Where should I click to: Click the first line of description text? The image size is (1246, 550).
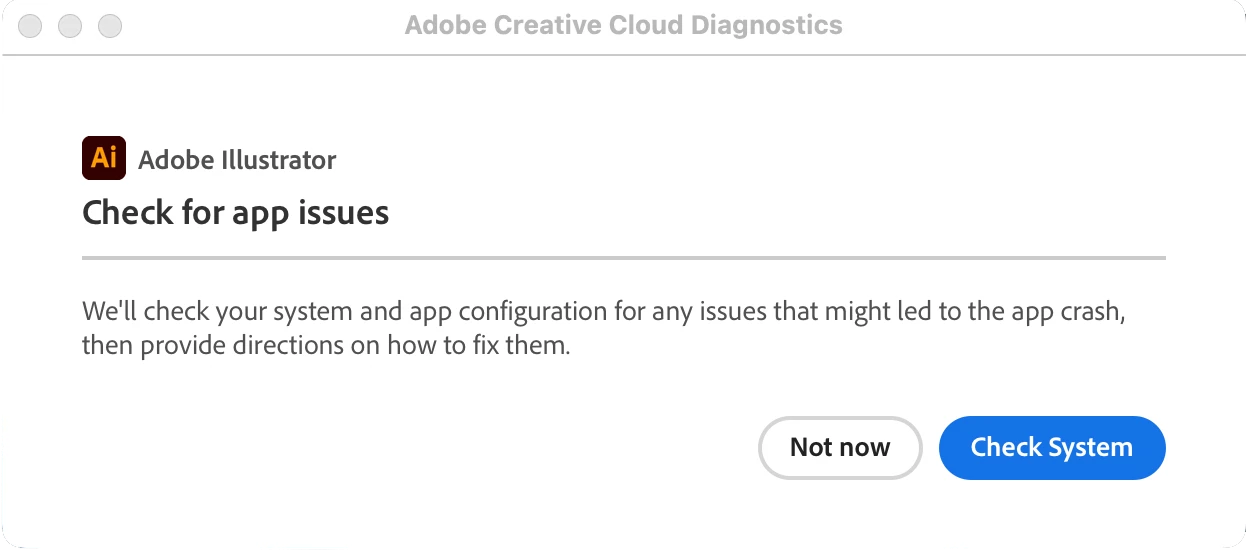[x=605, y=311]
